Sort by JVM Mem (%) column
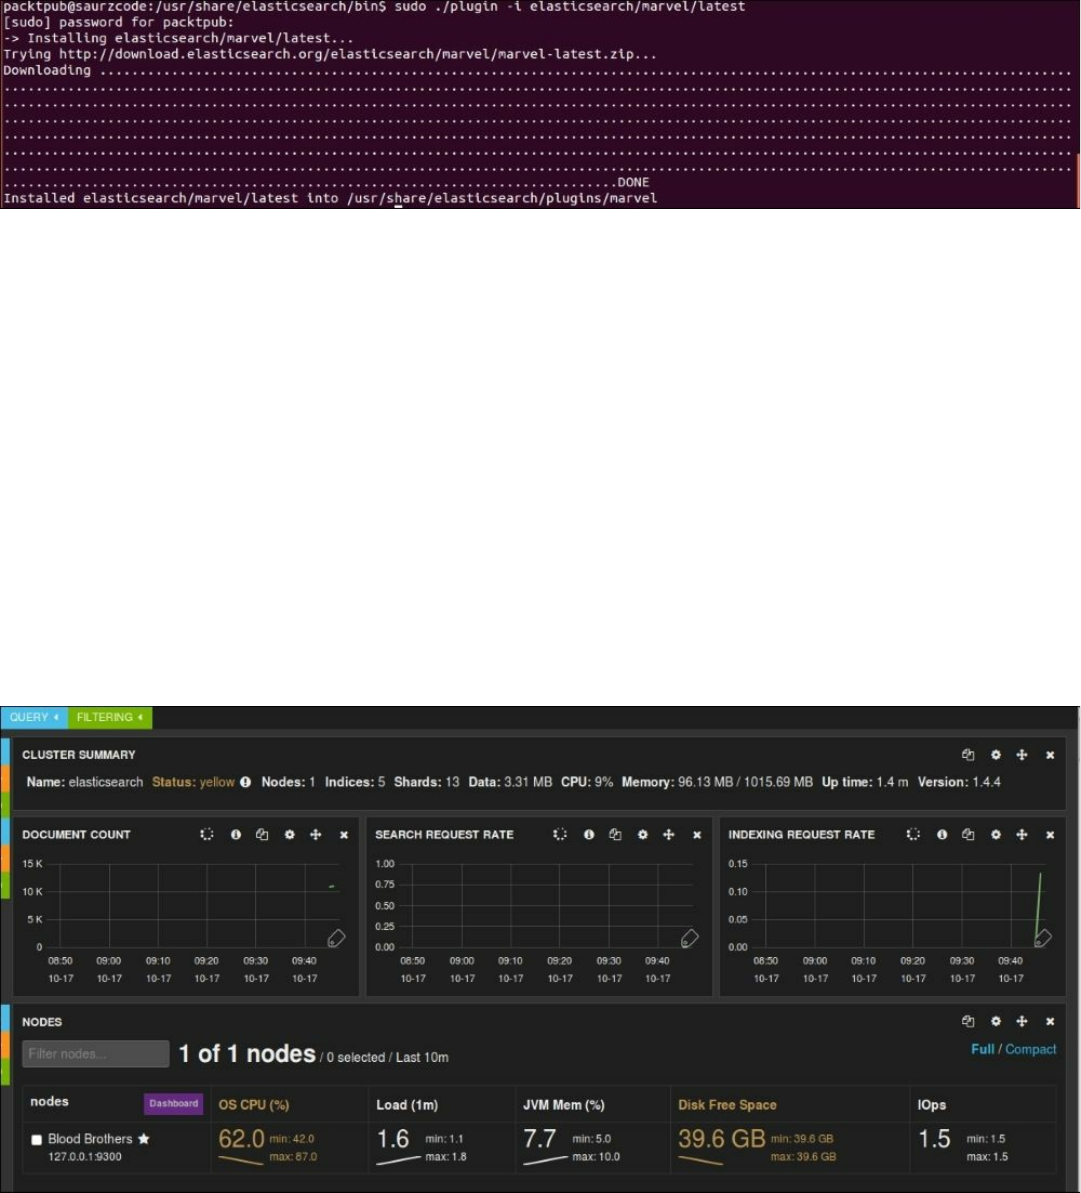The width and height of the screenshot is (1081, 1193). 564,1105
